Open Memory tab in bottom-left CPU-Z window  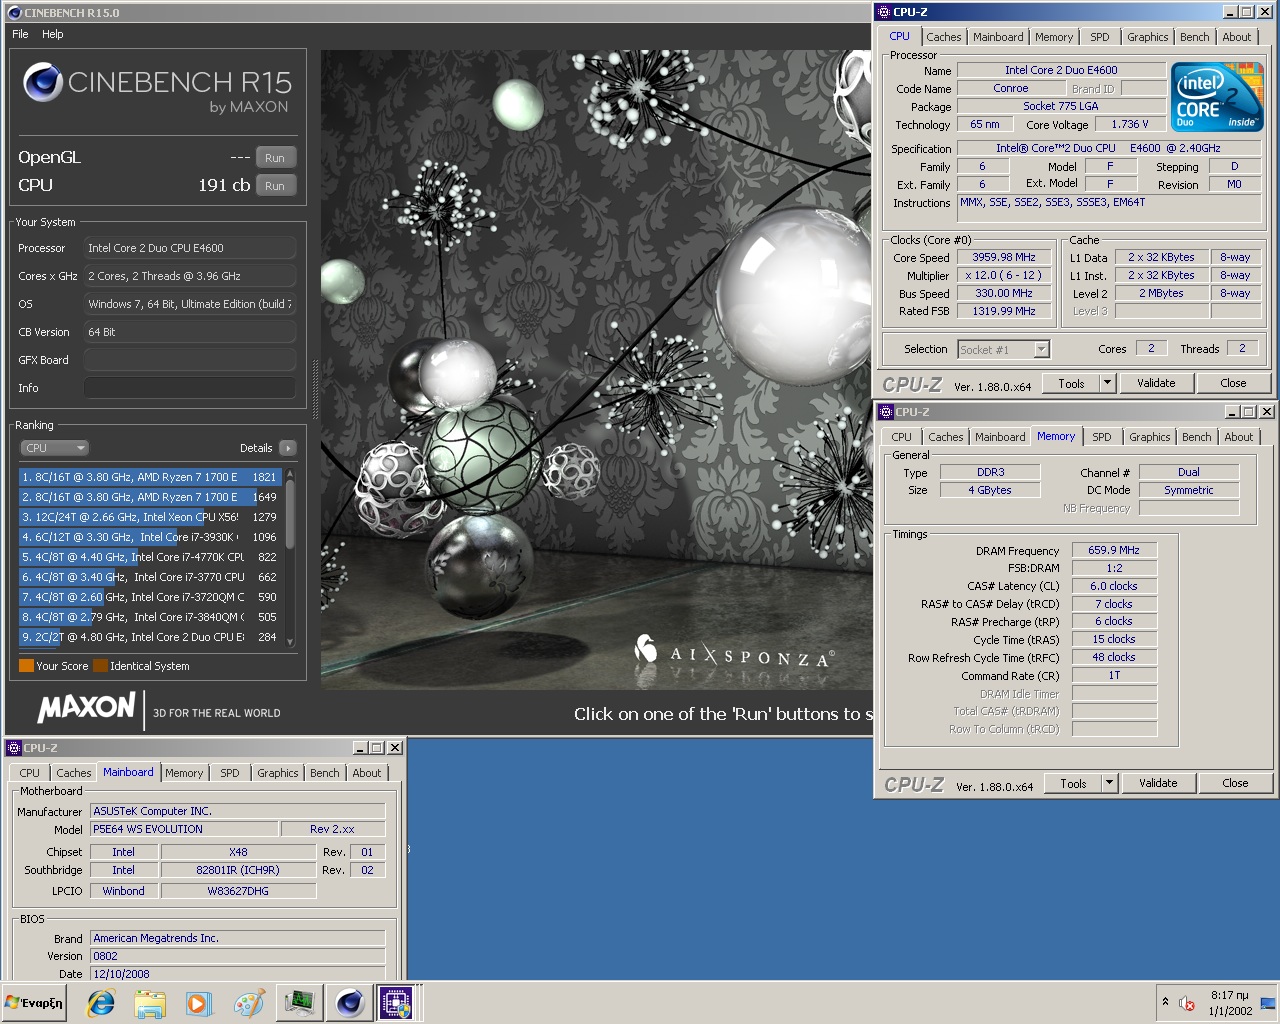coord(184,773)
